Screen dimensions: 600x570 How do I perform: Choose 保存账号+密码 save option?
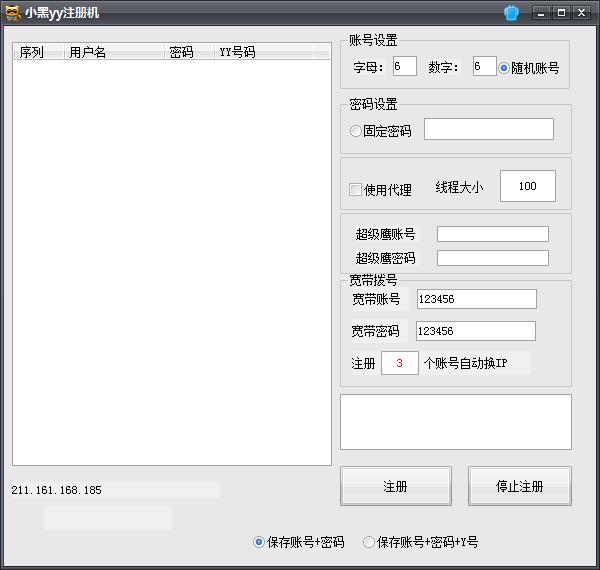pos(259,542)
